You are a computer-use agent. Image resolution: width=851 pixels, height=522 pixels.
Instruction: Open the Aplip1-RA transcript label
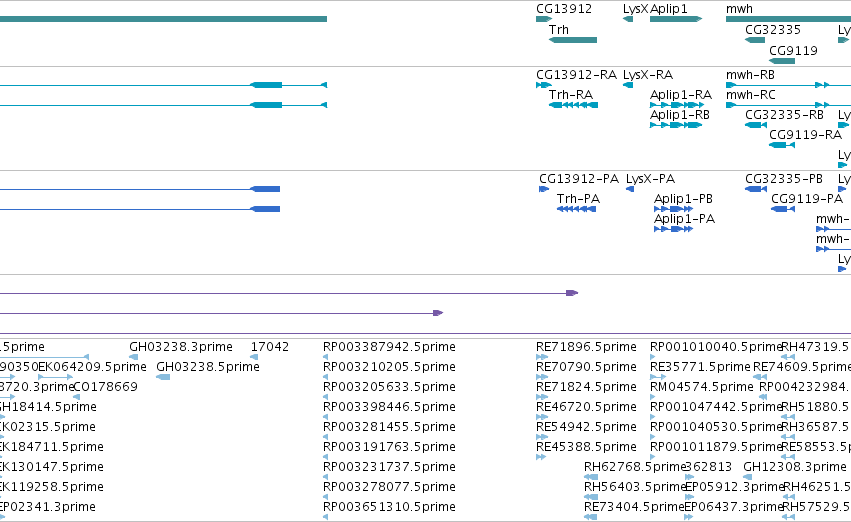click(x=681, y=95)
